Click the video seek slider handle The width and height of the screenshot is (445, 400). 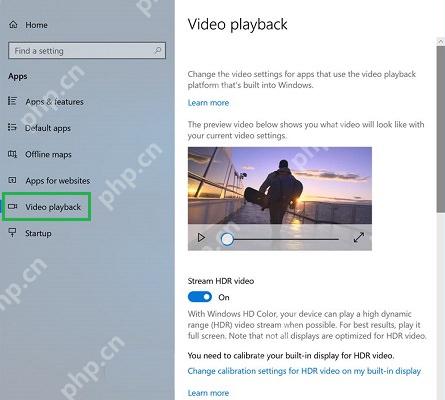(227, 239)
